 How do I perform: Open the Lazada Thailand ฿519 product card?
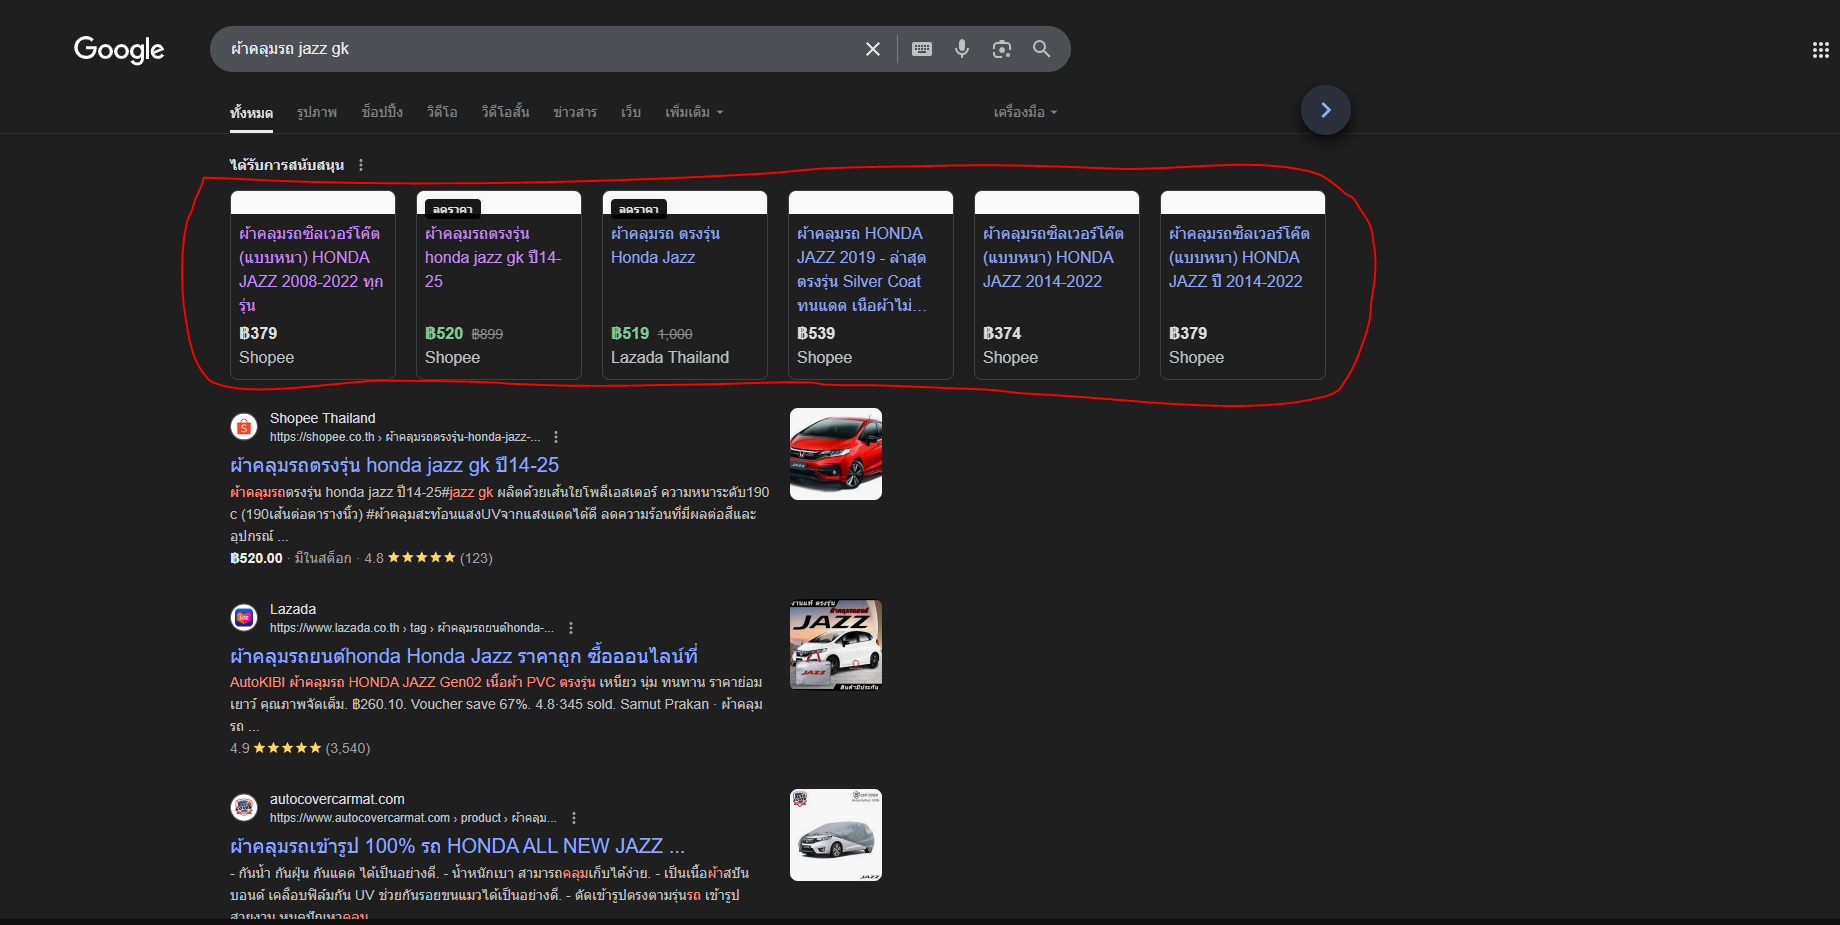tap(685, 285)
